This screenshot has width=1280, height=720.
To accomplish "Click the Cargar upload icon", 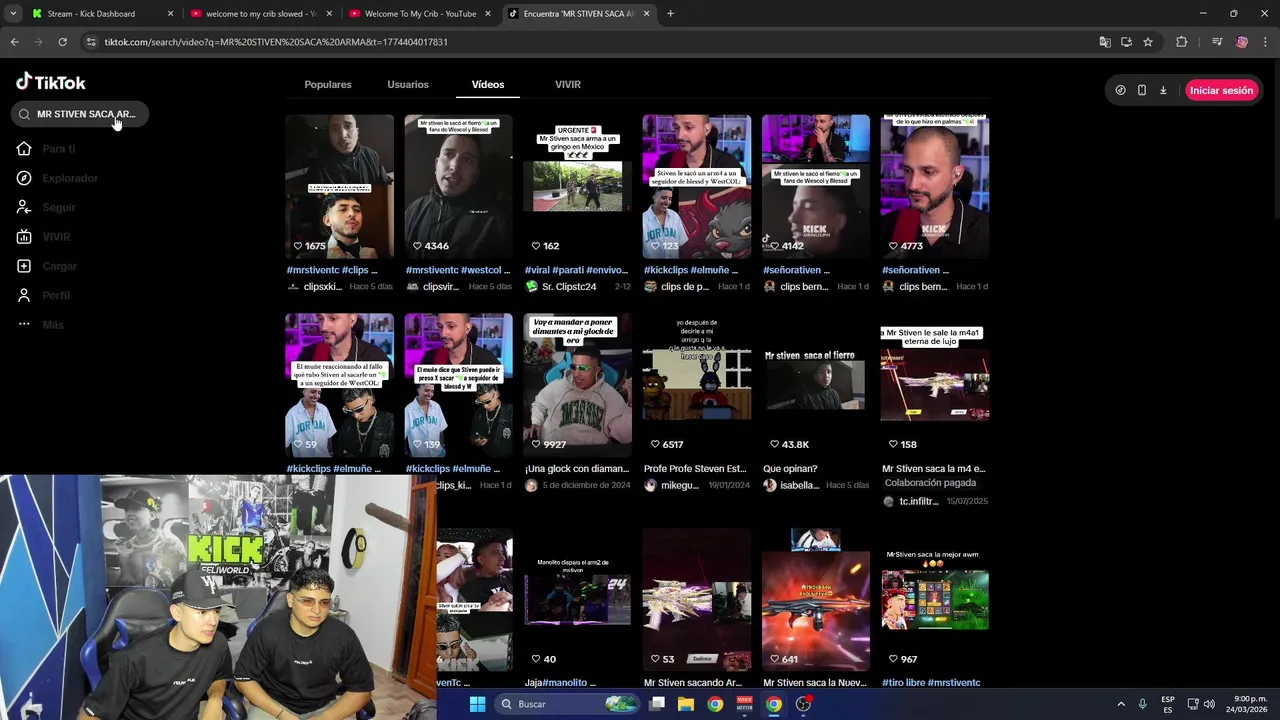I will tap(24, 266).
